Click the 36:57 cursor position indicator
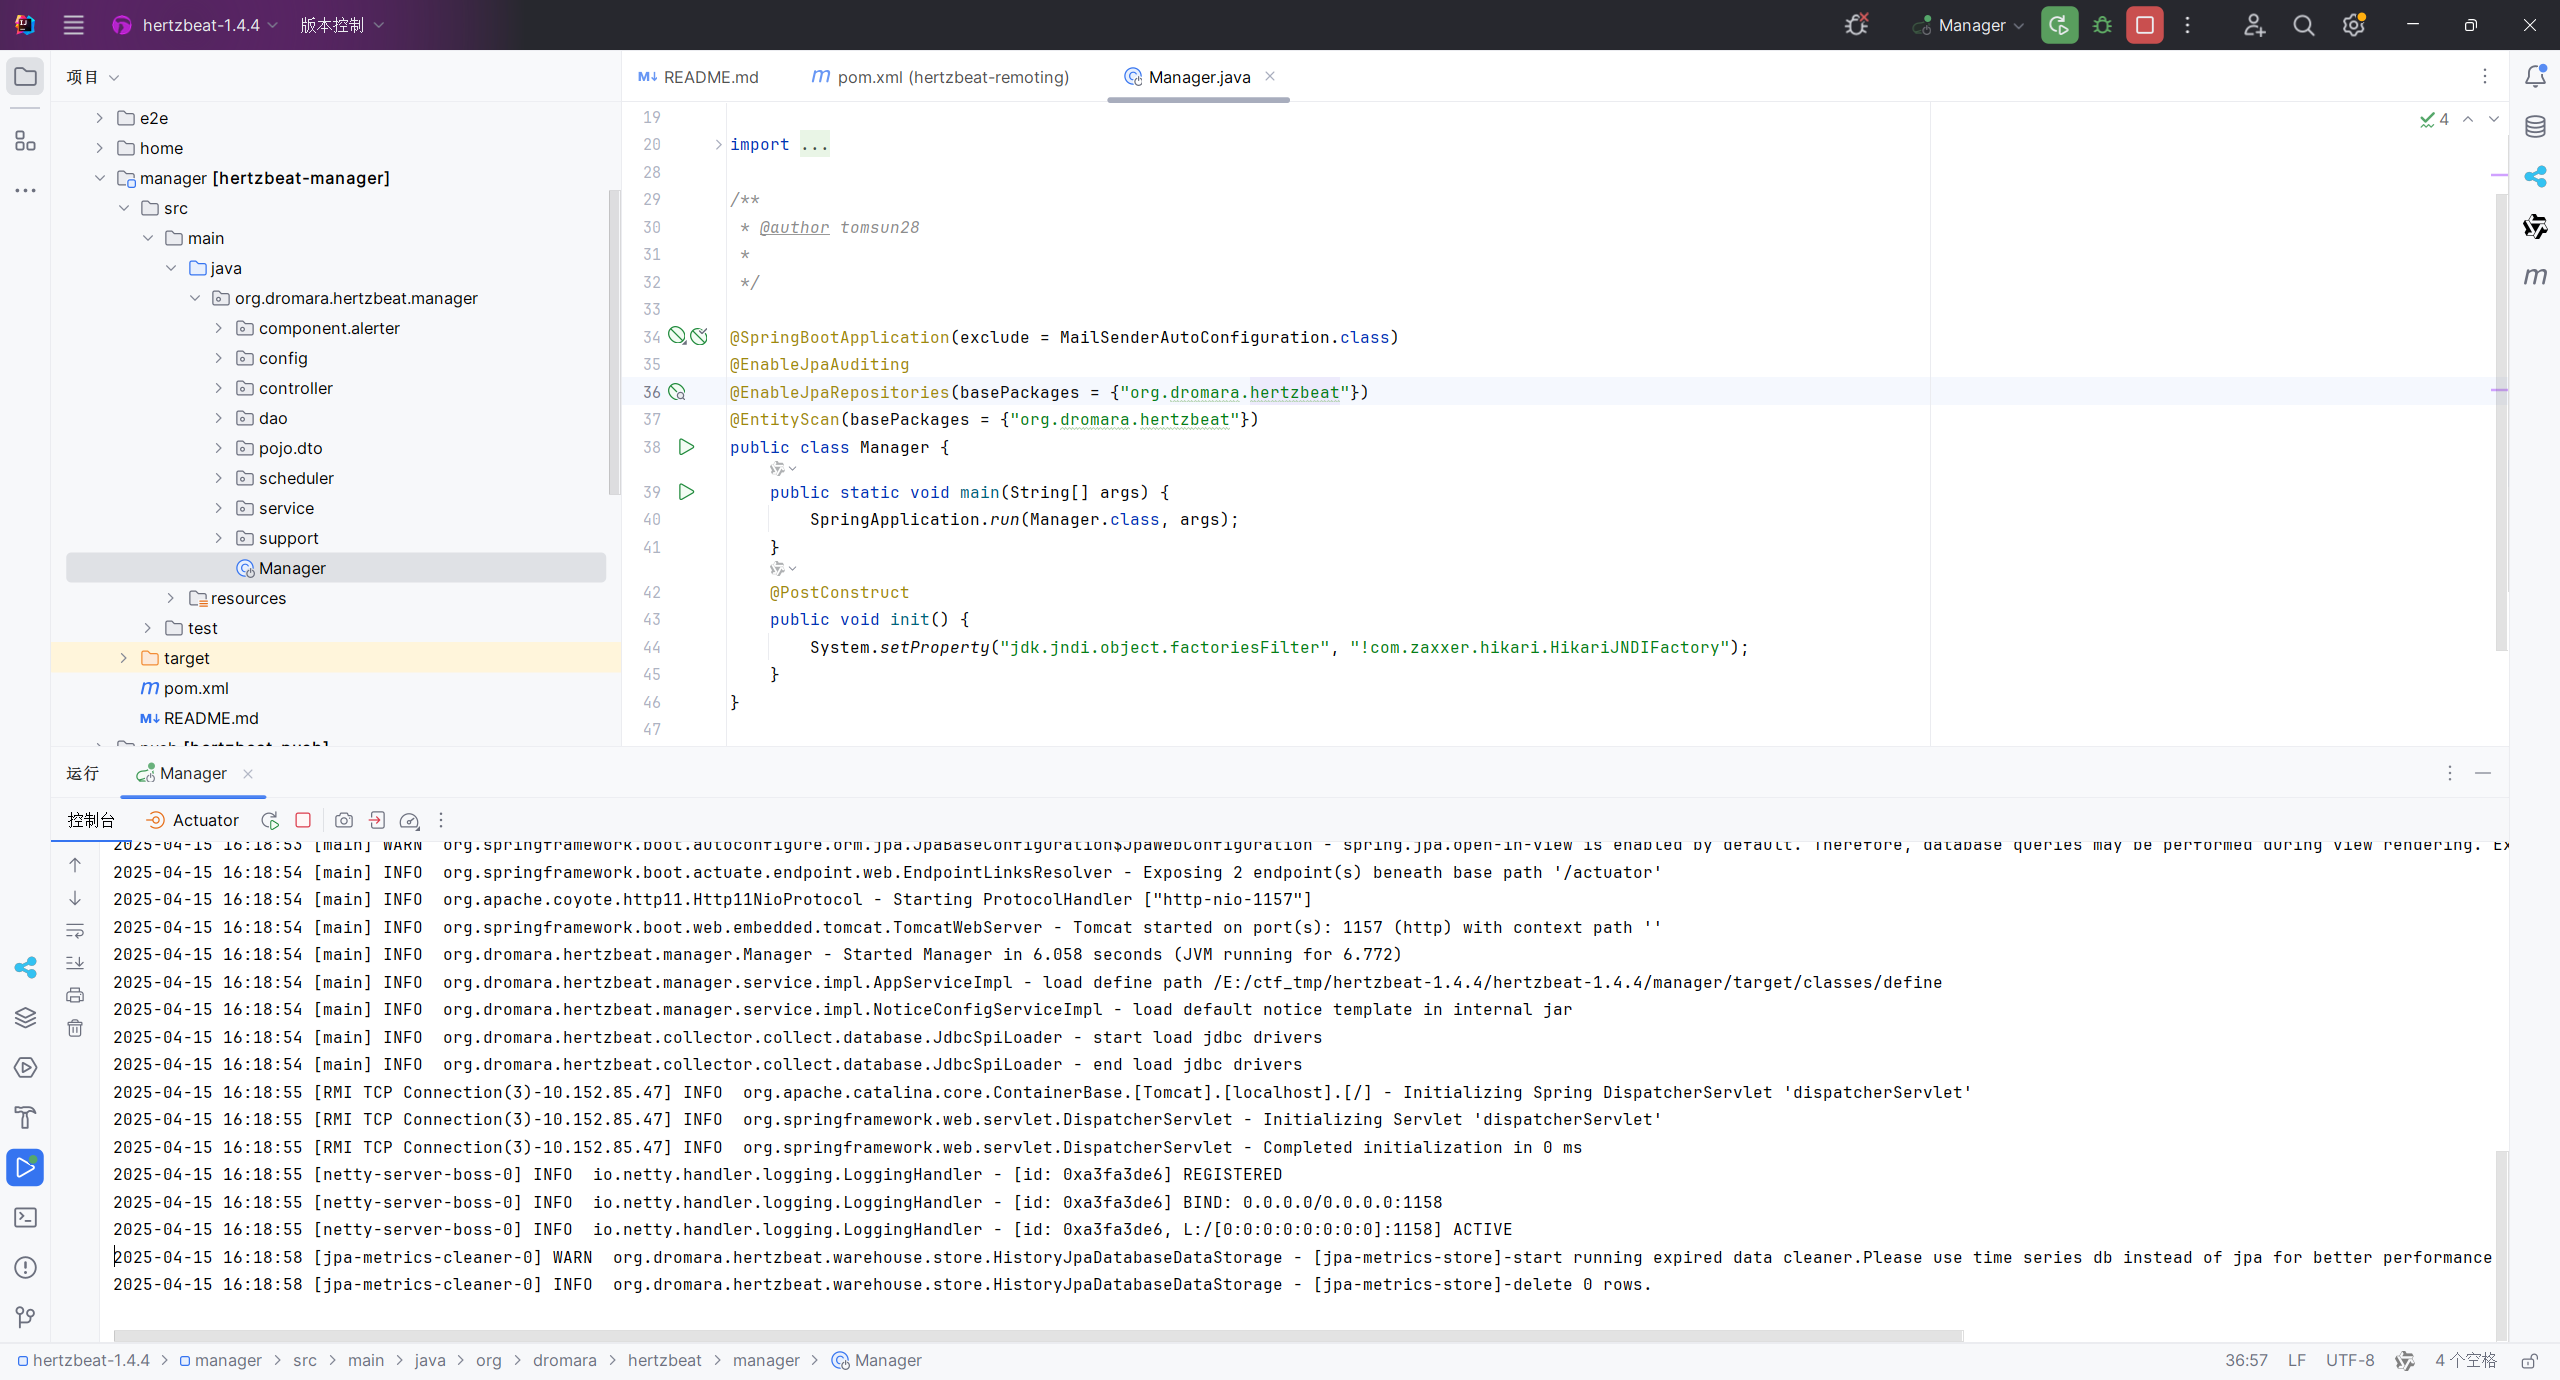The width and height of the screenshot is (2560, 1380). click(2246, 1360)
